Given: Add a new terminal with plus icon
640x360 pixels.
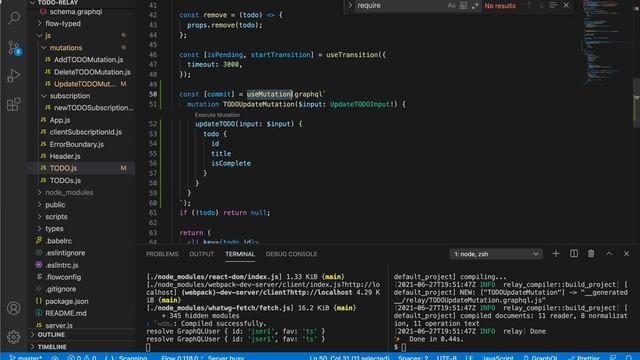Looking at the screenshot, I should (x=556, y=254).
